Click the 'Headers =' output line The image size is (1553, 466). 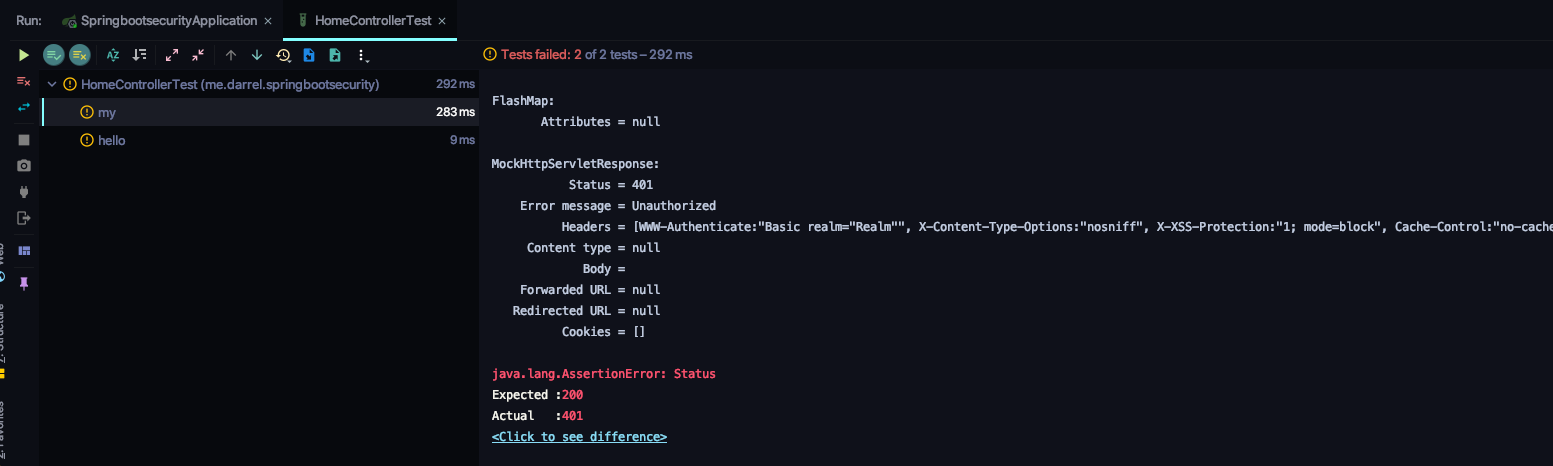1056,227
